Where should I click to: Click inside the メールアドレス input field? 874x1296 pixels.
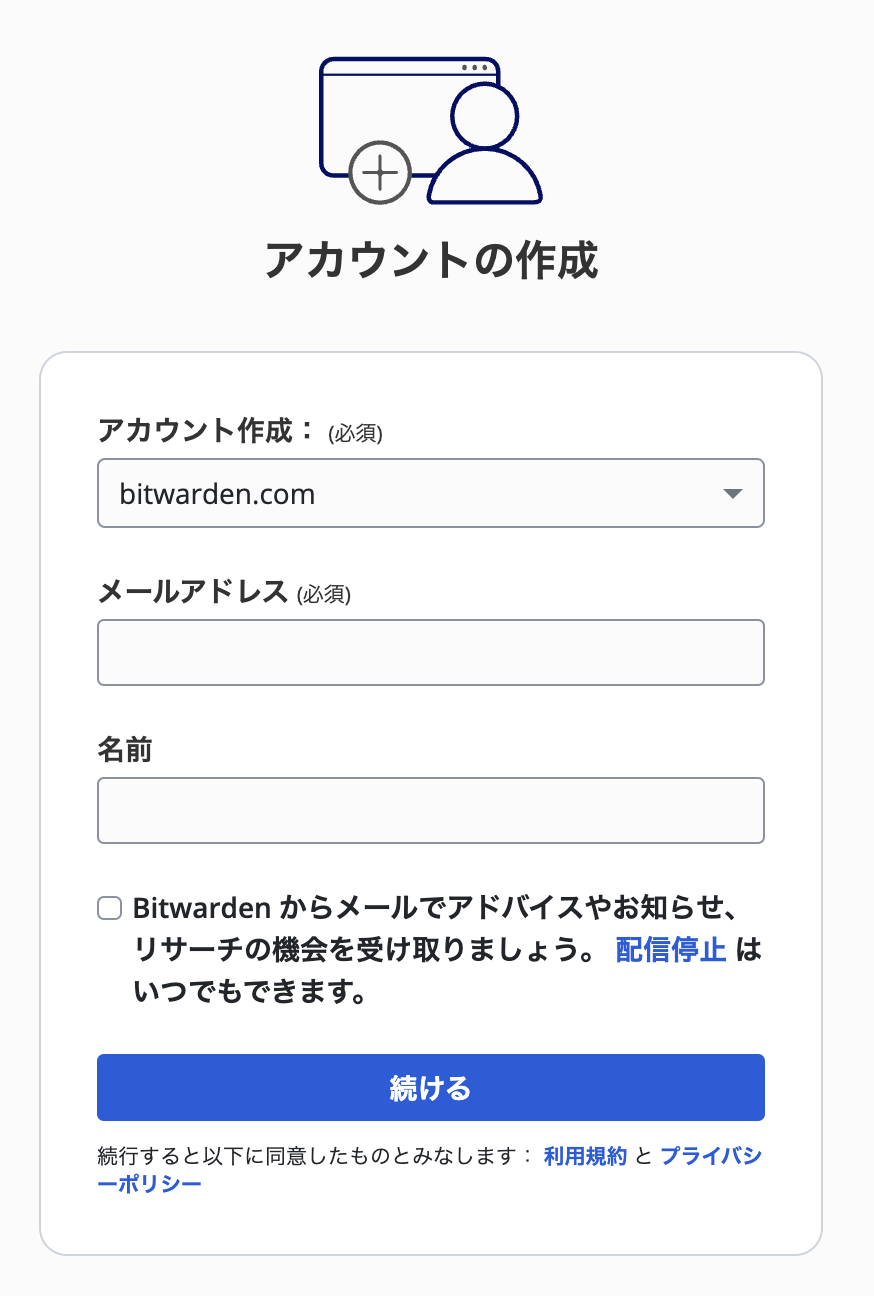point(430,652)
